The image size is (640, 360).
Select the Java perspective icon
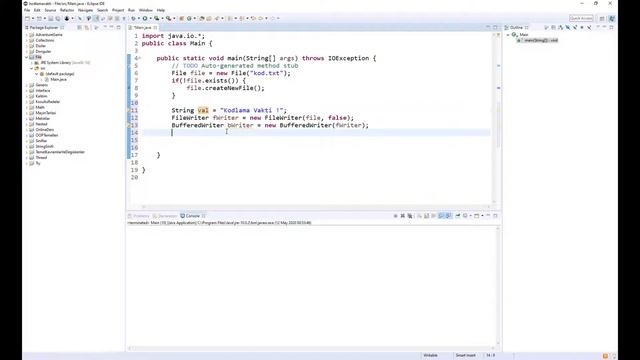pyautogui.click(x=611, y=18)
